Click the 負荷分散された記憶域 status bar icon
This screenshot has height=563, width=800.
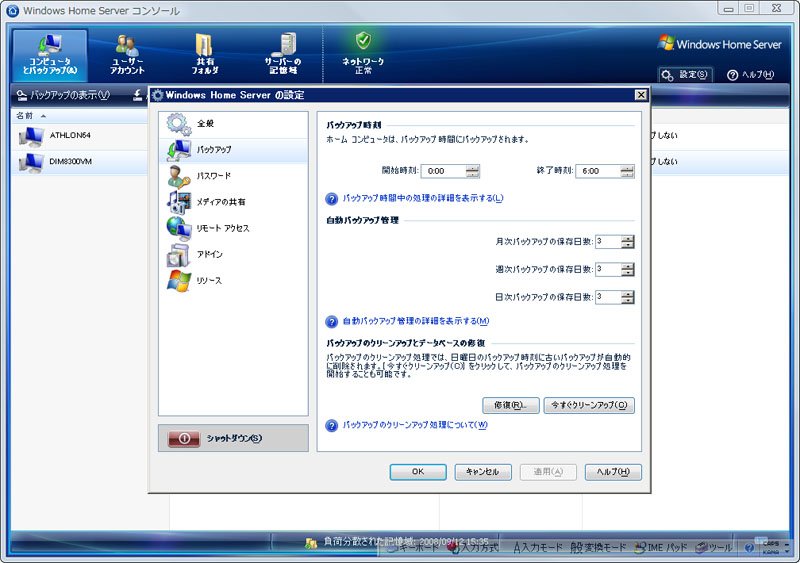pyautogui.click(x=311, y=544)
